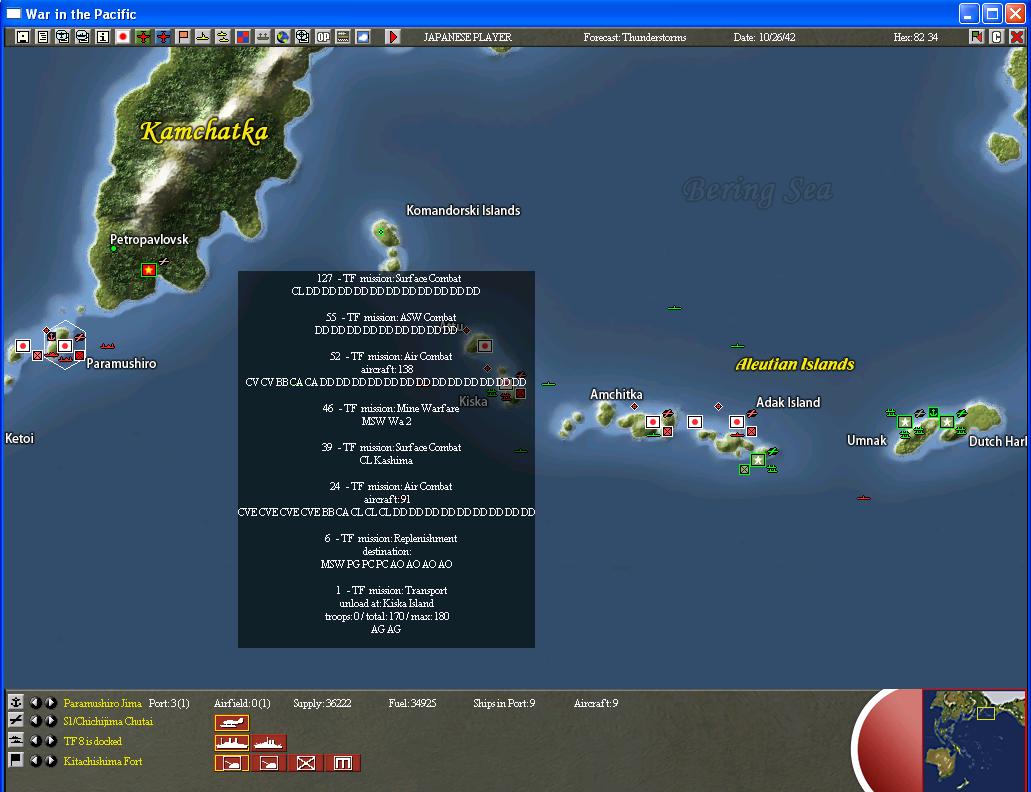
Task: Click the red end-turn play arrow
Action: pyautogui.click(x=393, y=37)
